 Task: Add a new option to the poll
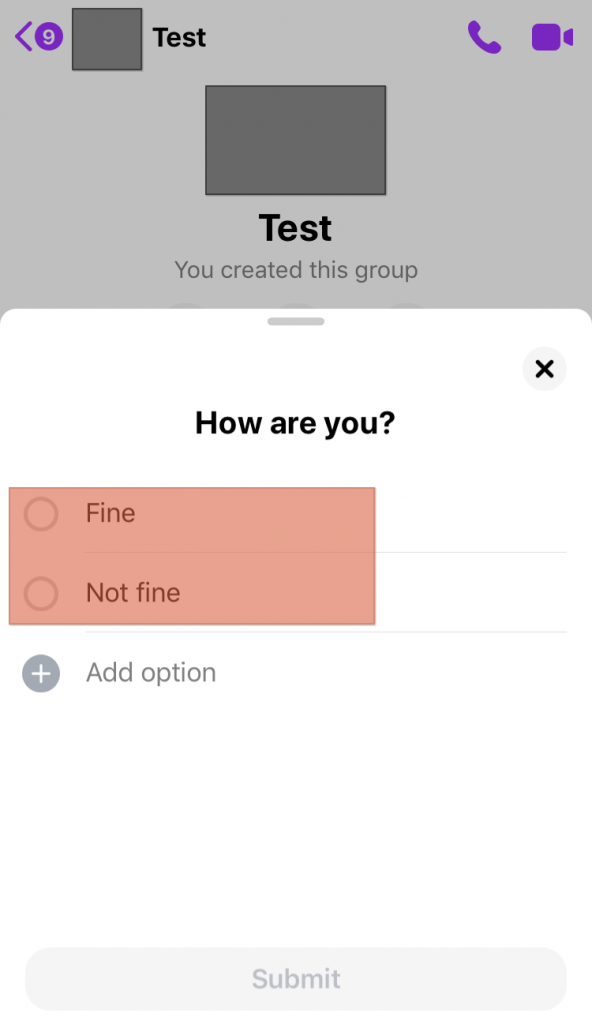pyautogui.click(x=150, y=673)
